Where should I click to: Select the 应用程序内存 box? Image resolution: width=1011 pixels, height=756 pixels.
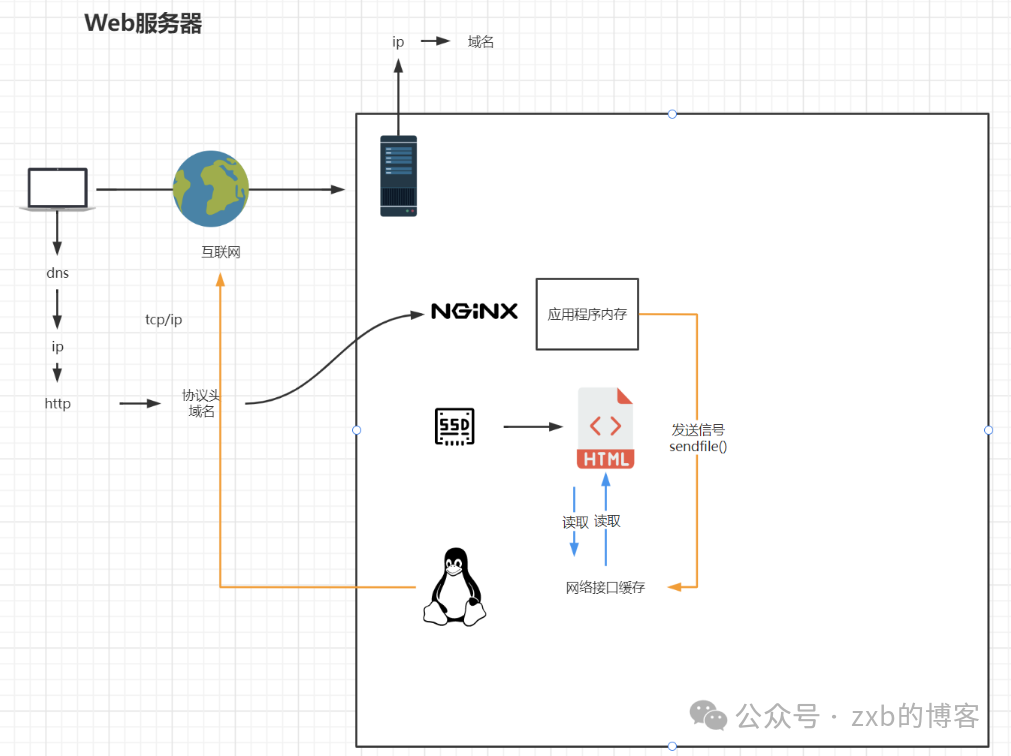(x=587, y=314)
